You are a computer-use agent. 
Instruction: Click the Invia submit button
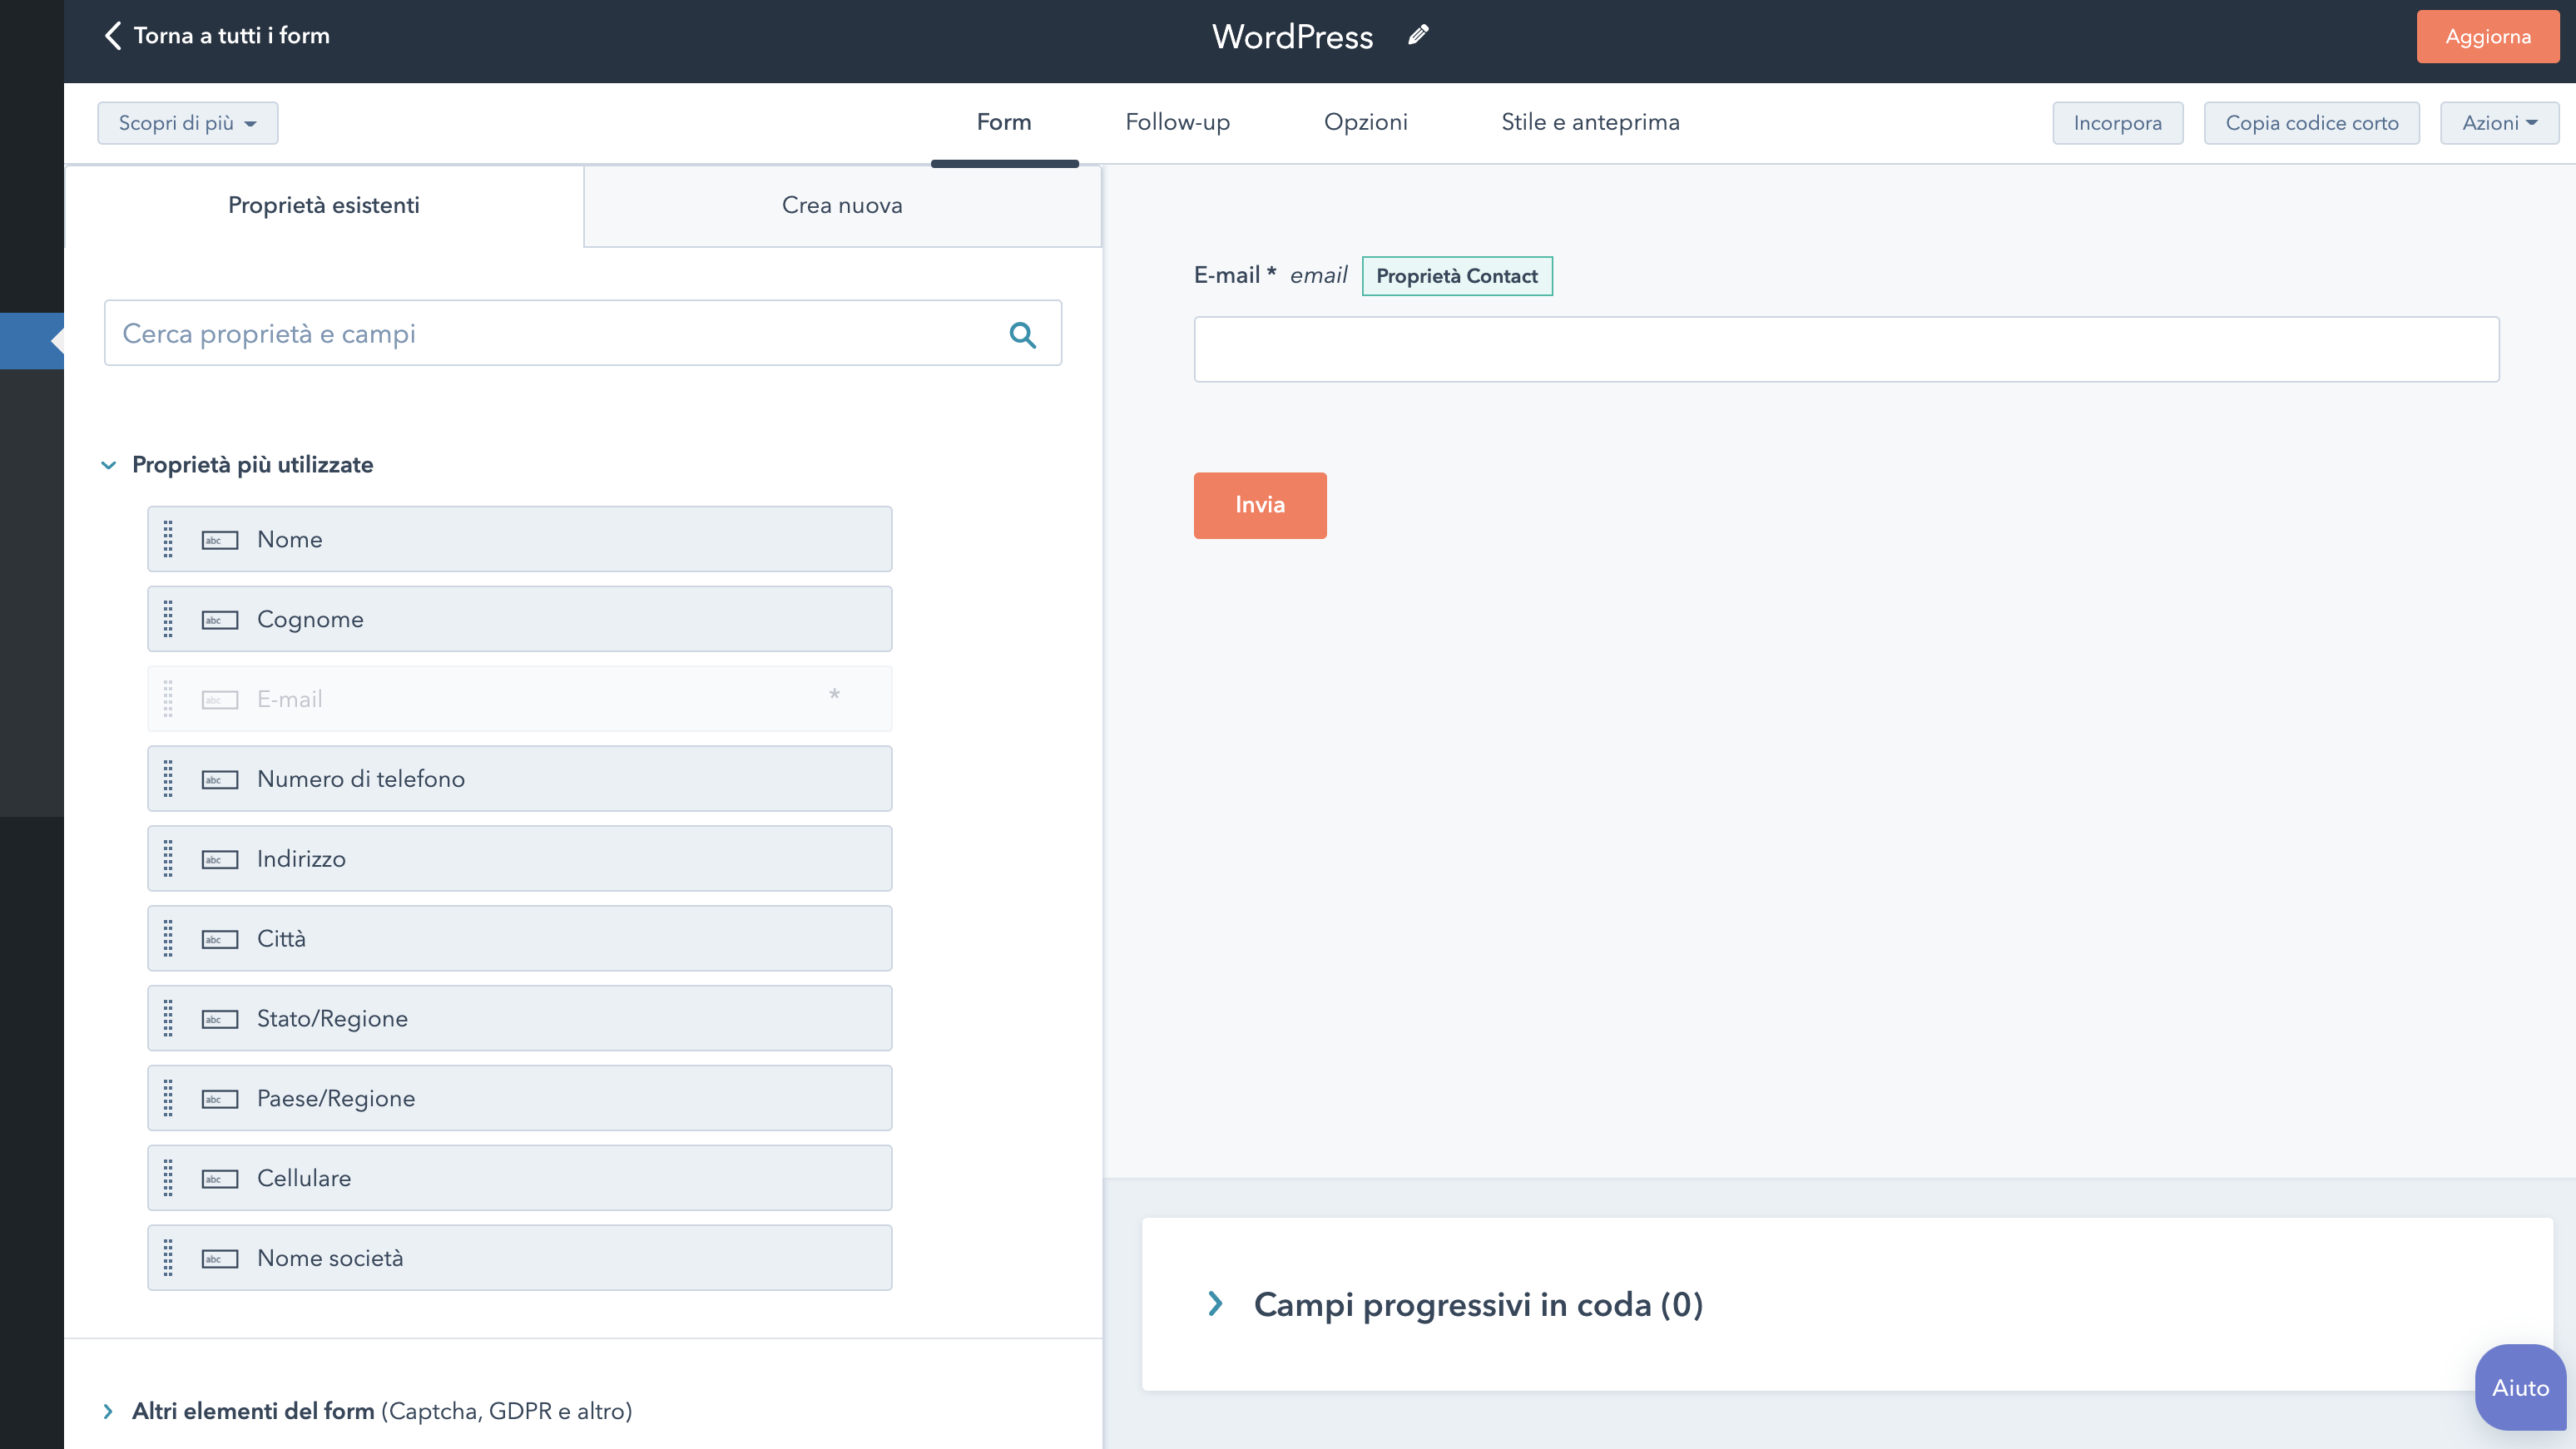coord(1260,505)
